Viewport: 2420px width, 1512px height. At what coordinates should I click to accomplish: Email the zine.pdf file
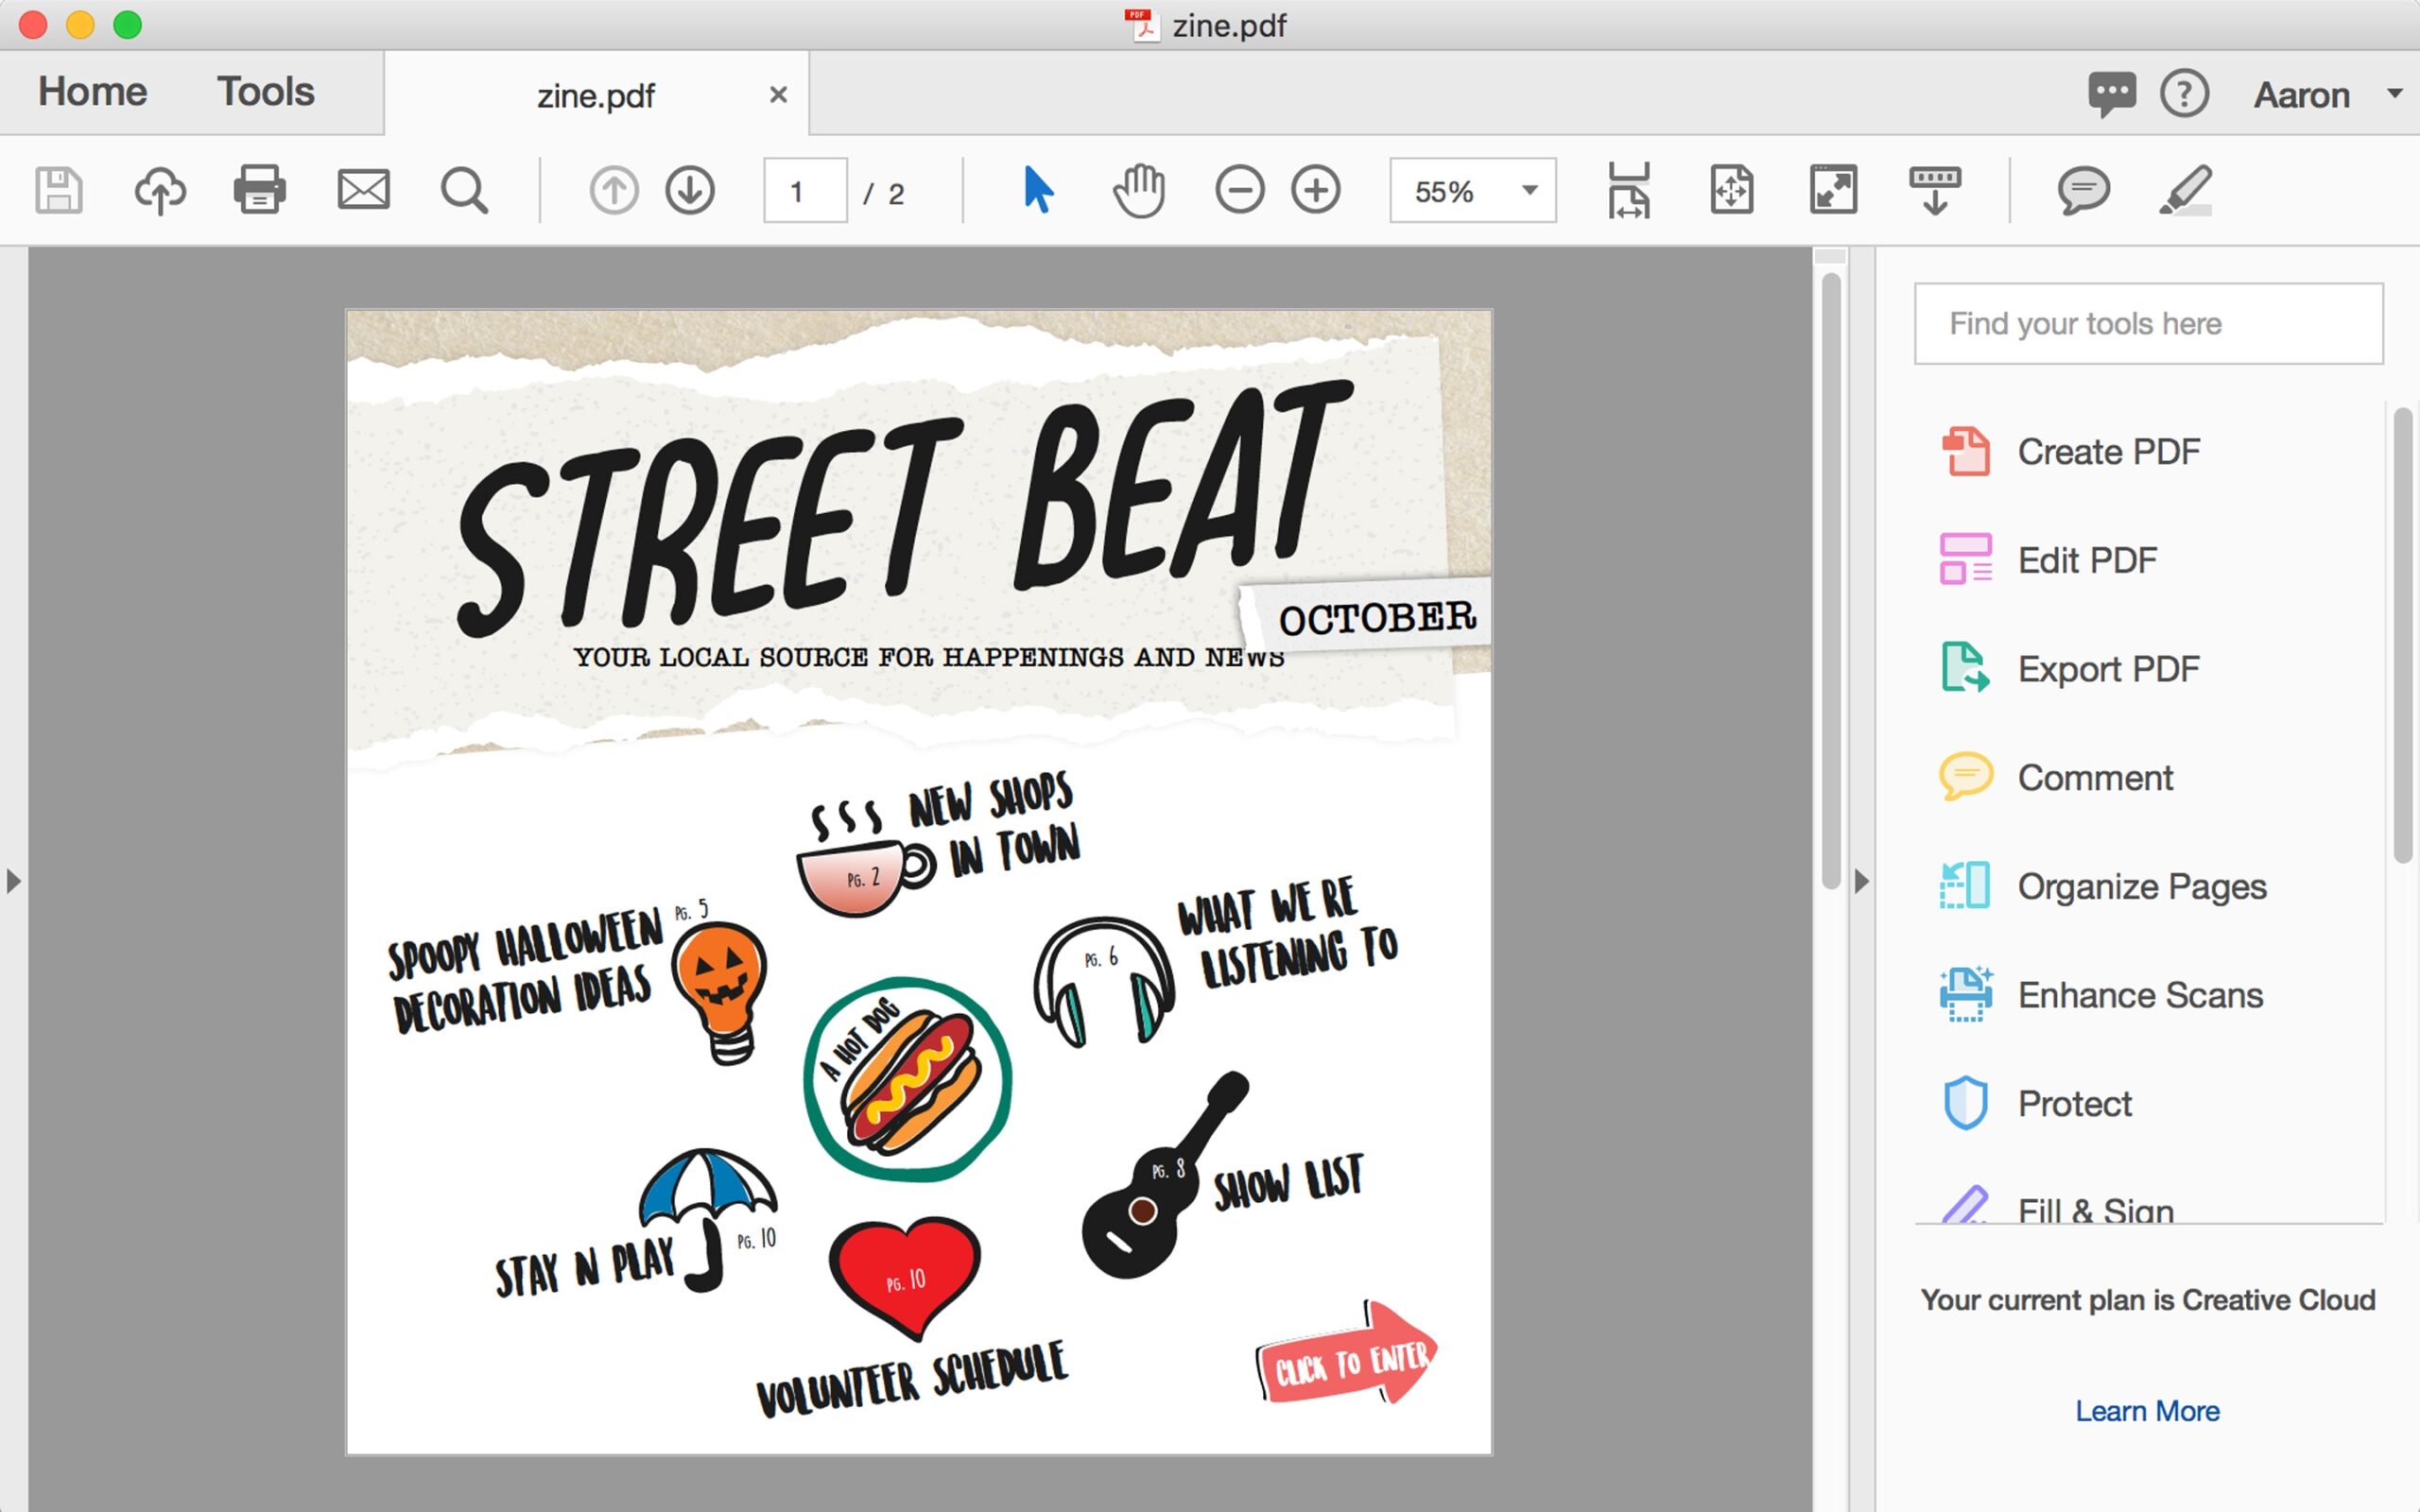[x=361, y=190]
